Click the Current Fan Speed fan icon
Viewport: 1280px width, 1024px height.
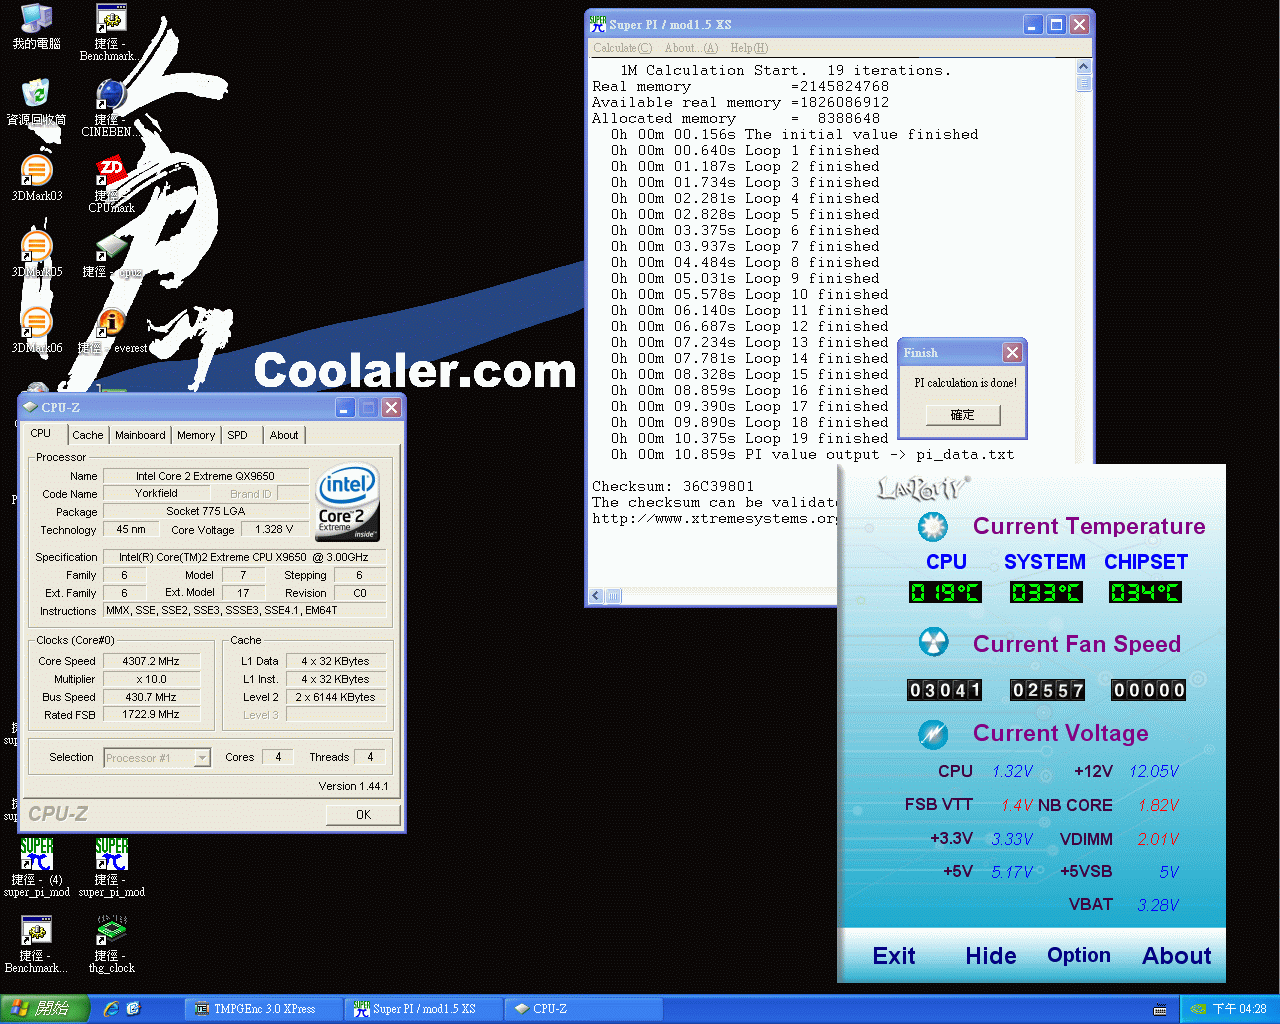933,642
